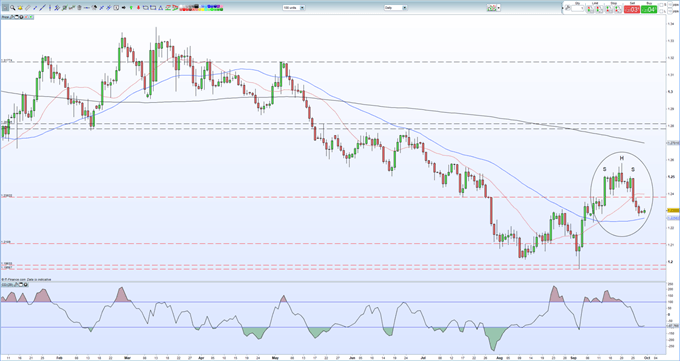This screenshot has width=680, height=361.
Task: Expand the chart style dropdown arrow
Action: 499,7
